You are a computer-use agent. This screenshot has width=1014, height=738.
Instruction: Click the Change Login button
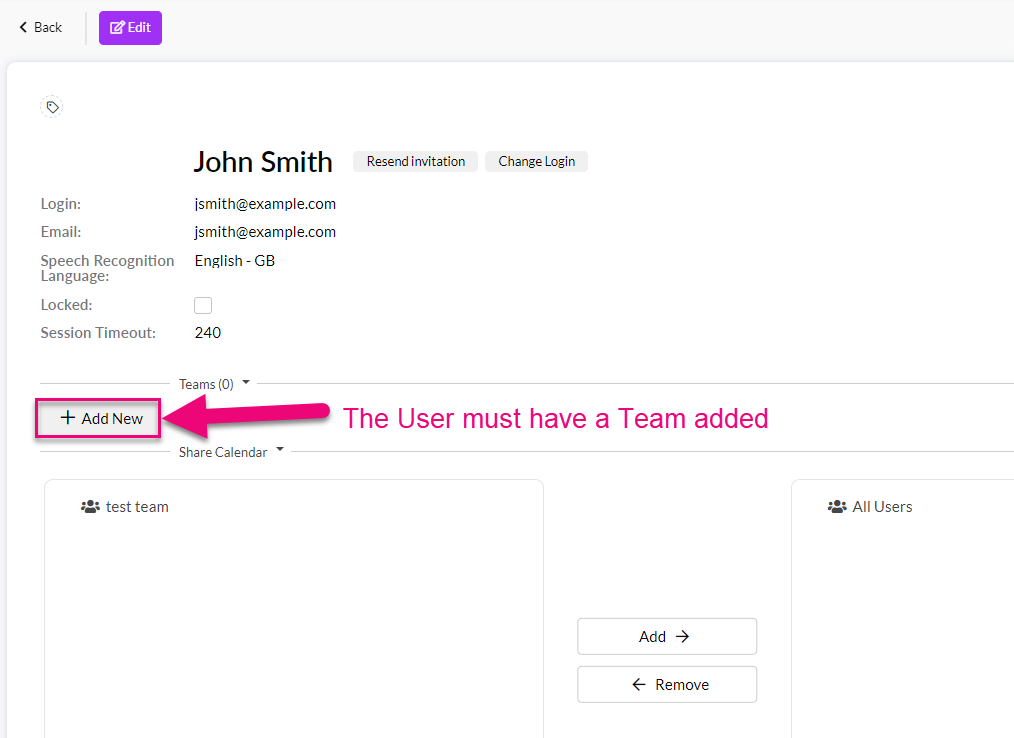click(x=536, y=161)
